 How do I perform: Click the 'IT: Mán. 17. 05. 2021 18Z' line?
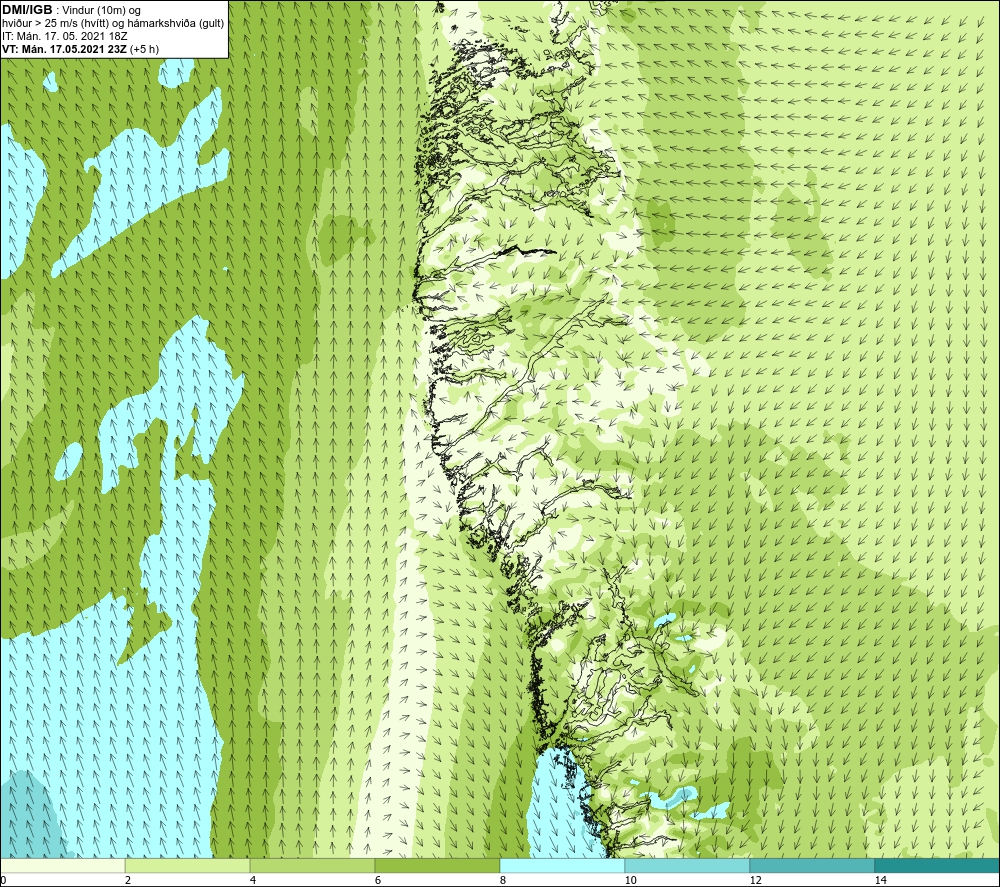(65, 36)
